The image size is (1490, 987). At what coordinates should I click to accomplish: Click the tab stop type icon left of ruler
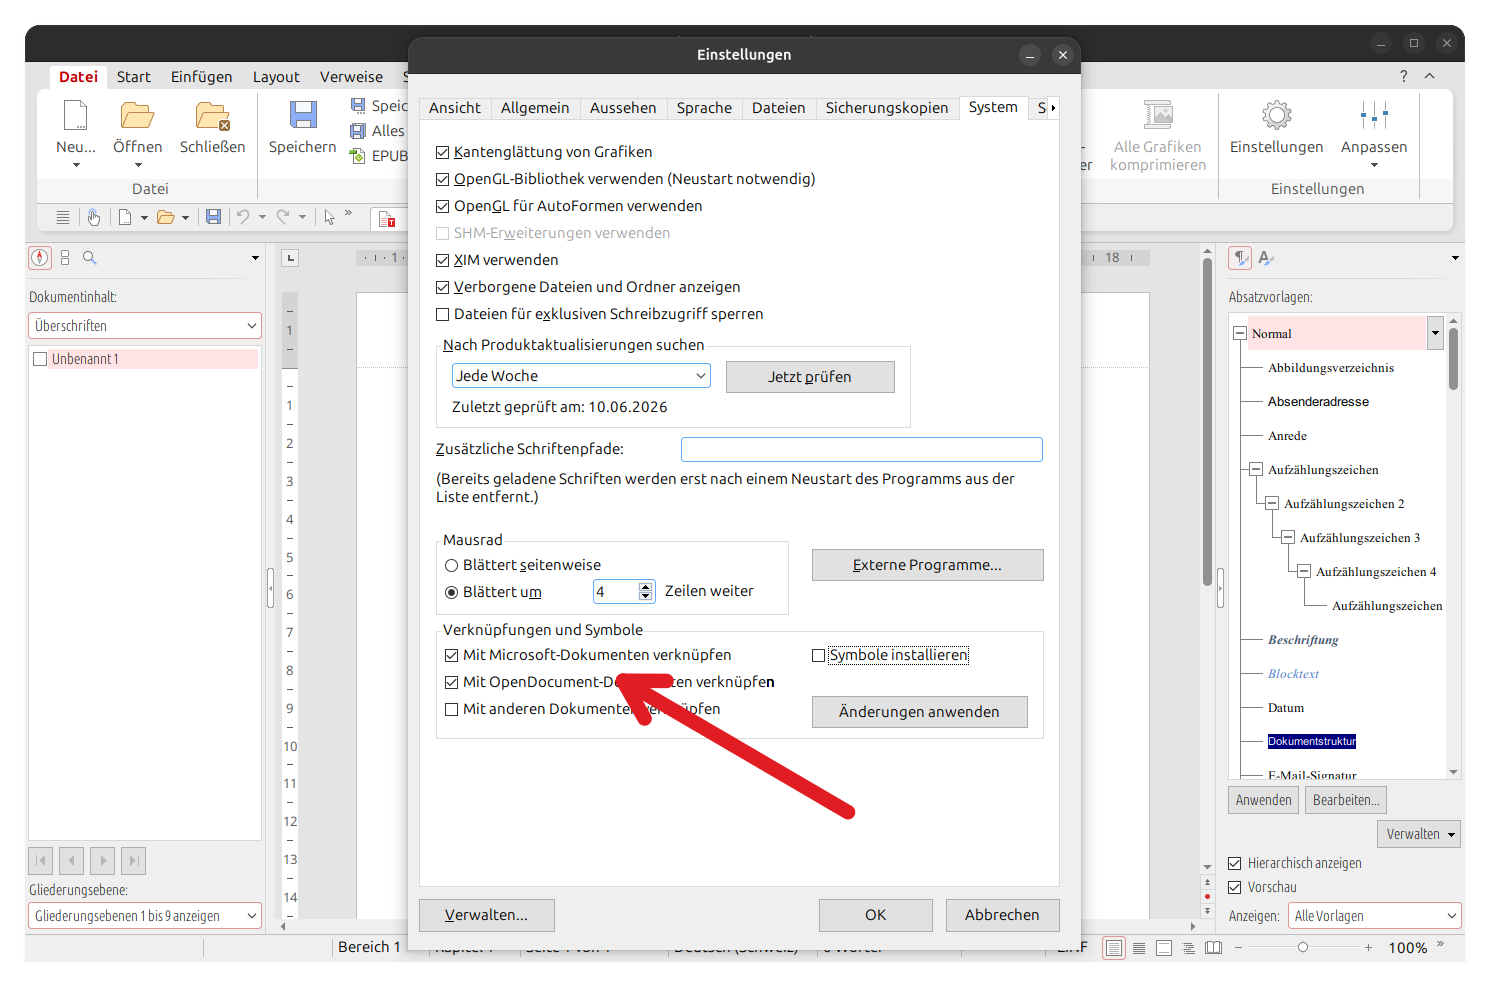291,258
